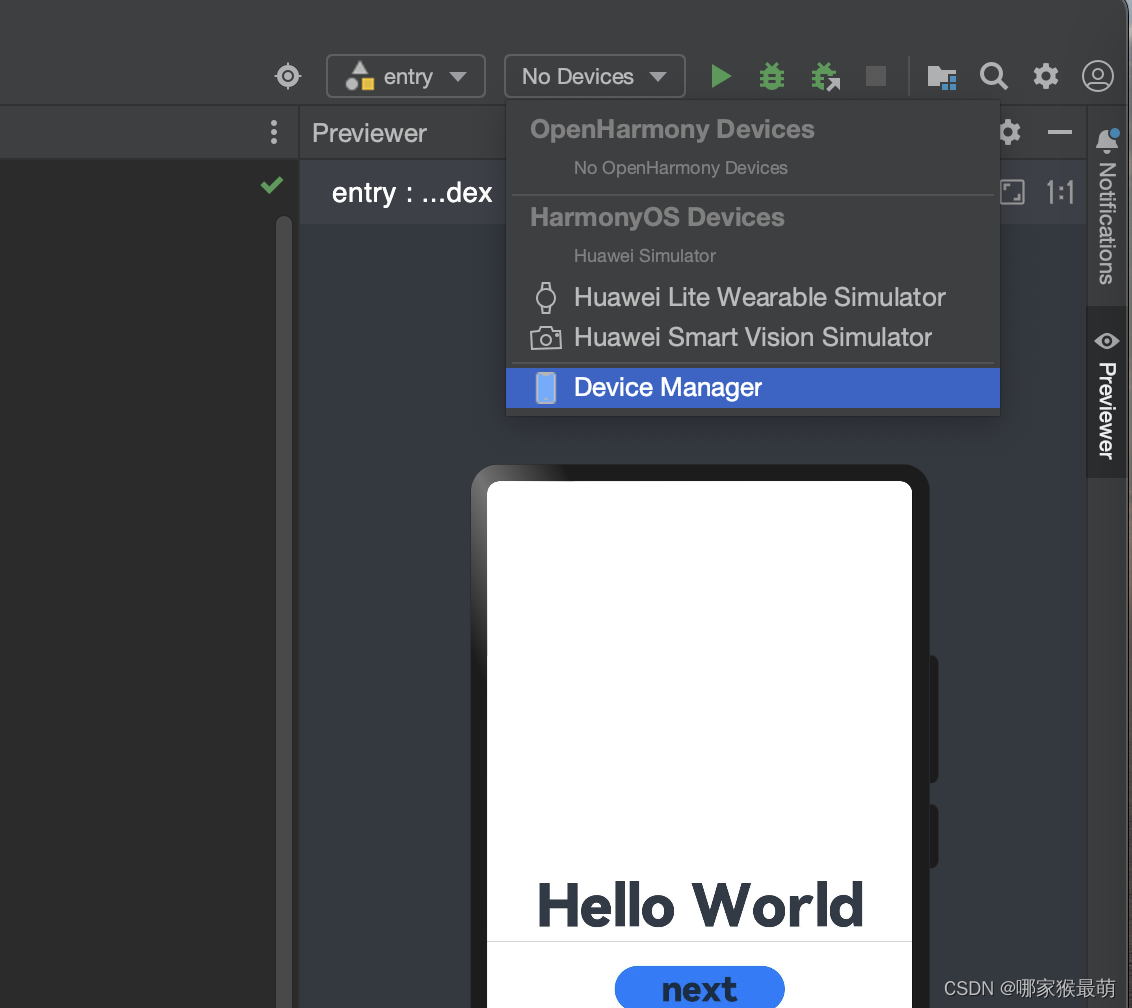
Task: Select Huawei Smart Vision Simulator
Action: tap(752, 337)
